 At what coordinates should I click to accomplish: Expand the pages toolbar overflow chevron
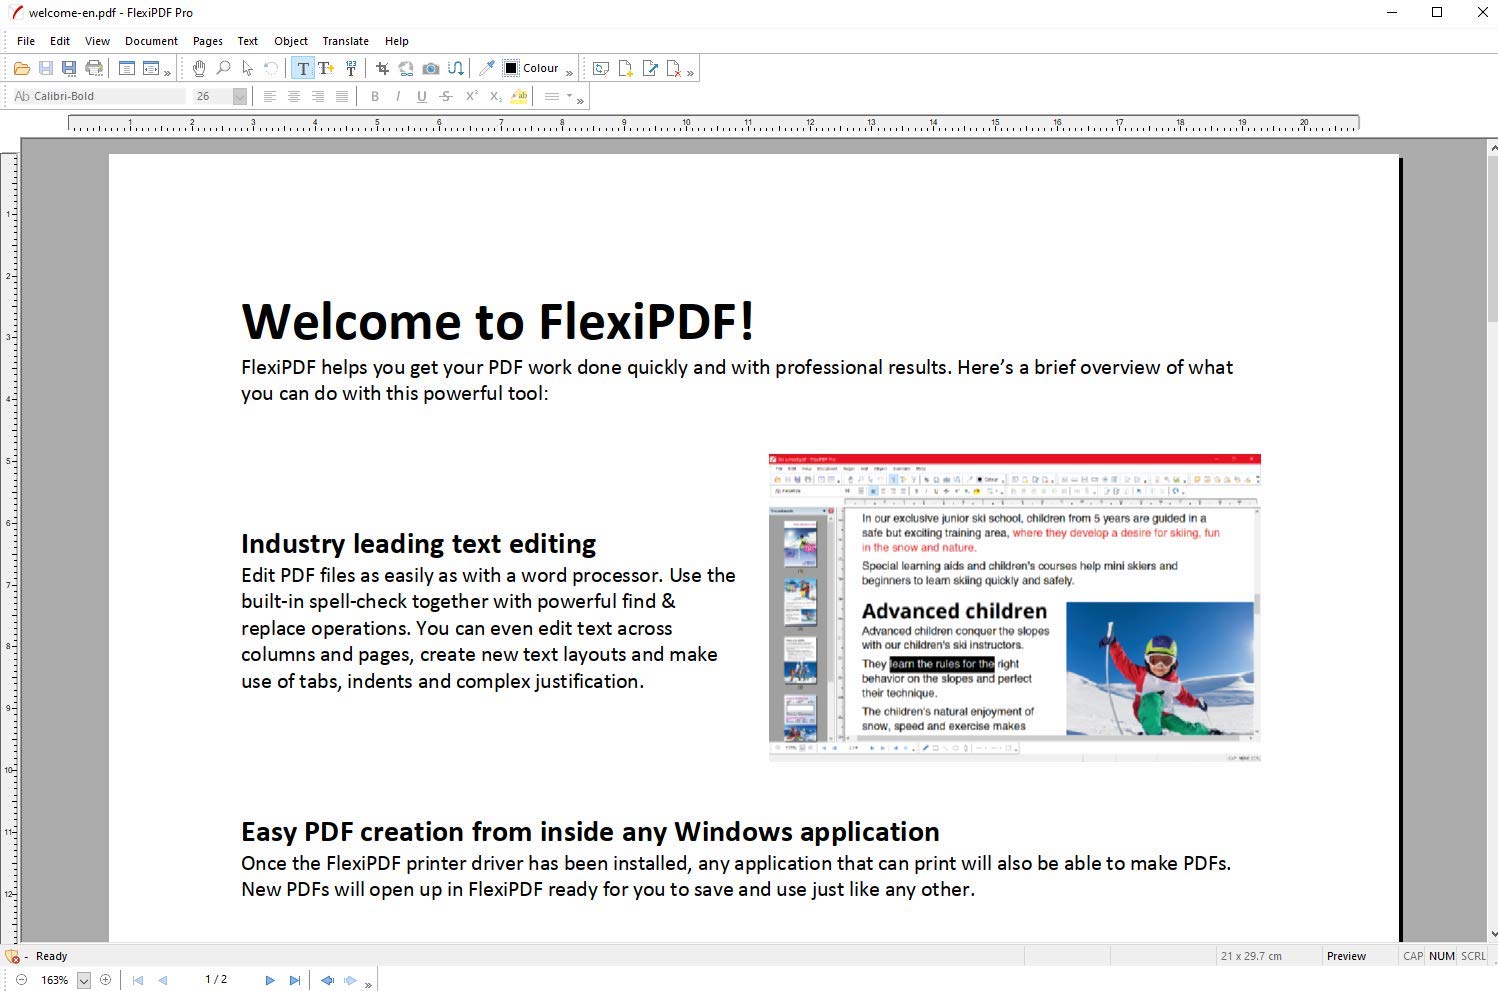pos(690,72)
